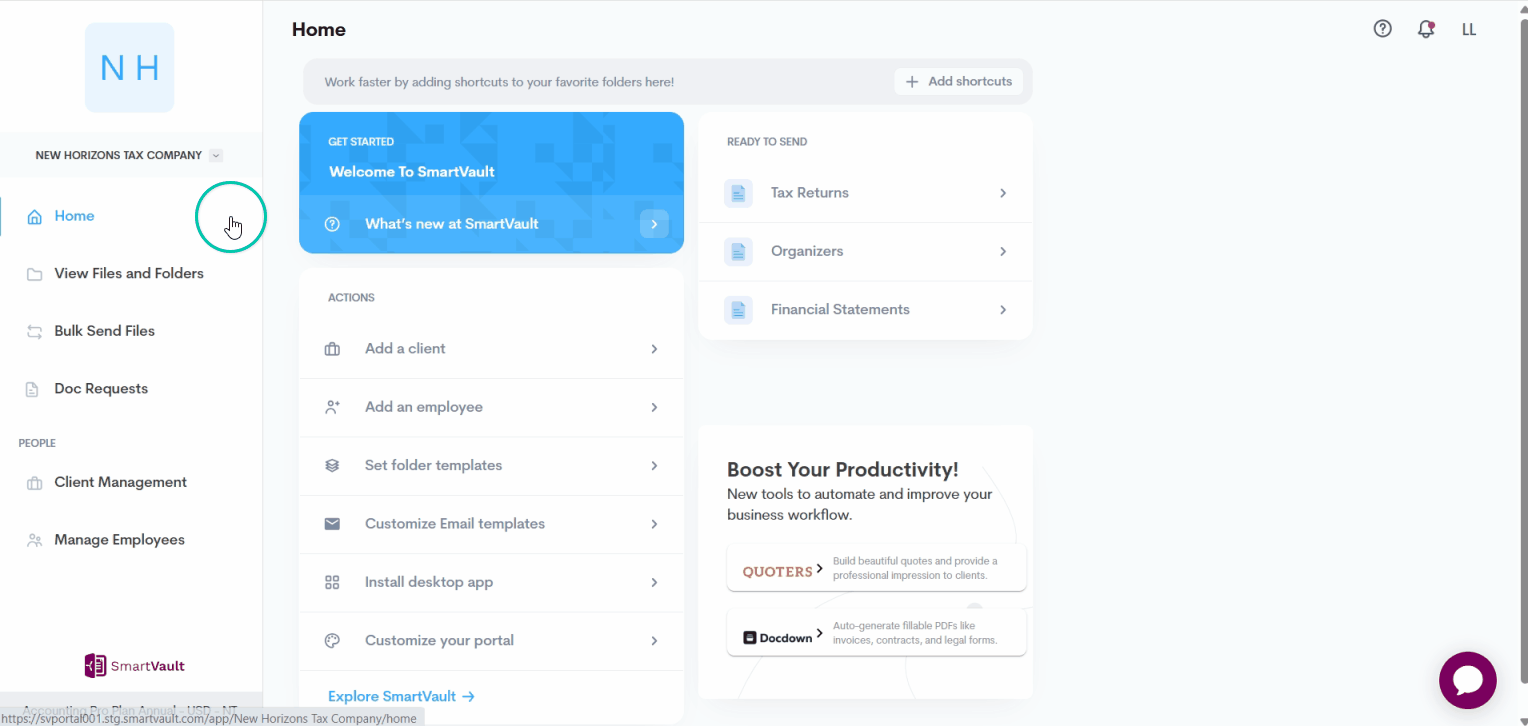This screenshot has height=726, width=1528.
Task: Open Organizers using its chevron
Action: click(x=1002, y=251)
